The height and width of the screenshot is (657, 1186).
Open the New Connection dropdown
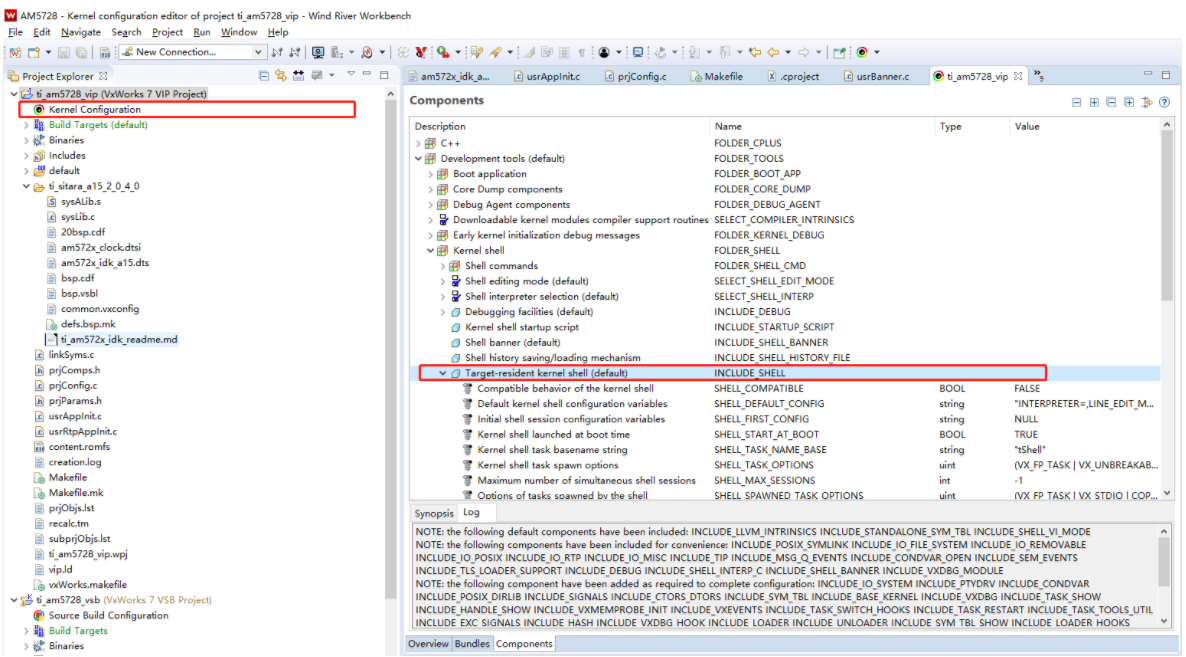pyautogui.click(x=258, y=51)
